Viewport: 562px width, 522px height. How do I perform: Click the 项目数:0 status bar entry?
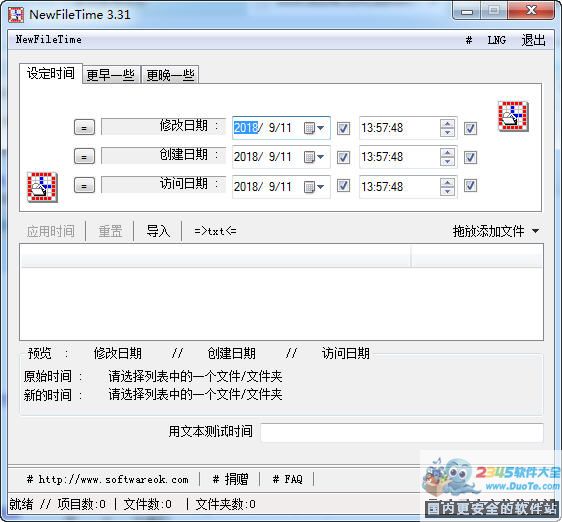(82, 504)
